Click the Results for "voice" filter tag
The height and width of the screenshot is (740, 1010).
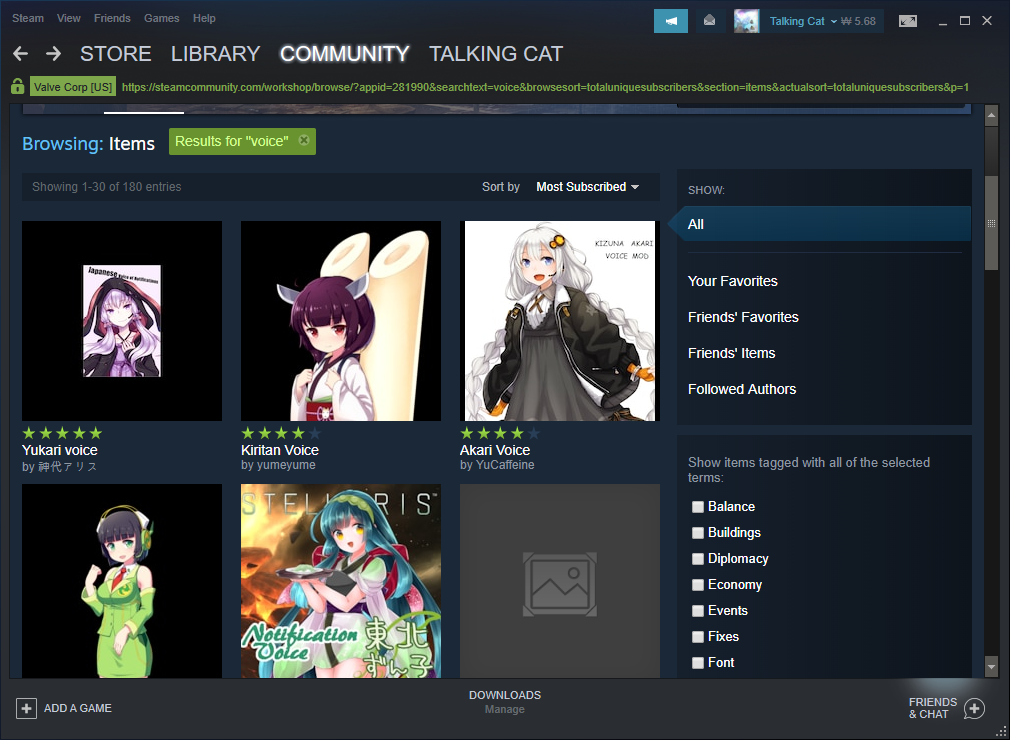242,141
